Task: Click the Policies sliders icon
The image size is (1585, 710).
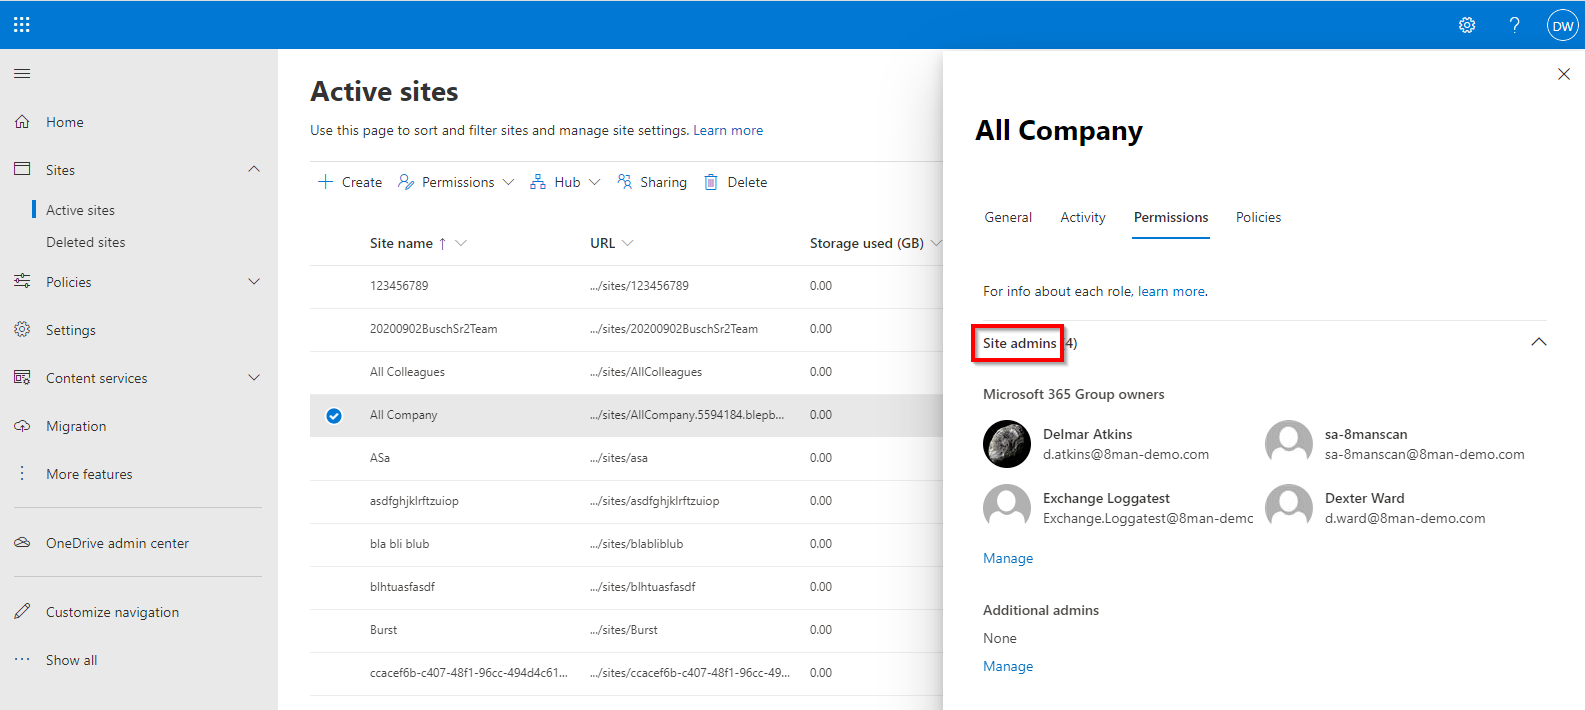Action: (x=22, y=281)
